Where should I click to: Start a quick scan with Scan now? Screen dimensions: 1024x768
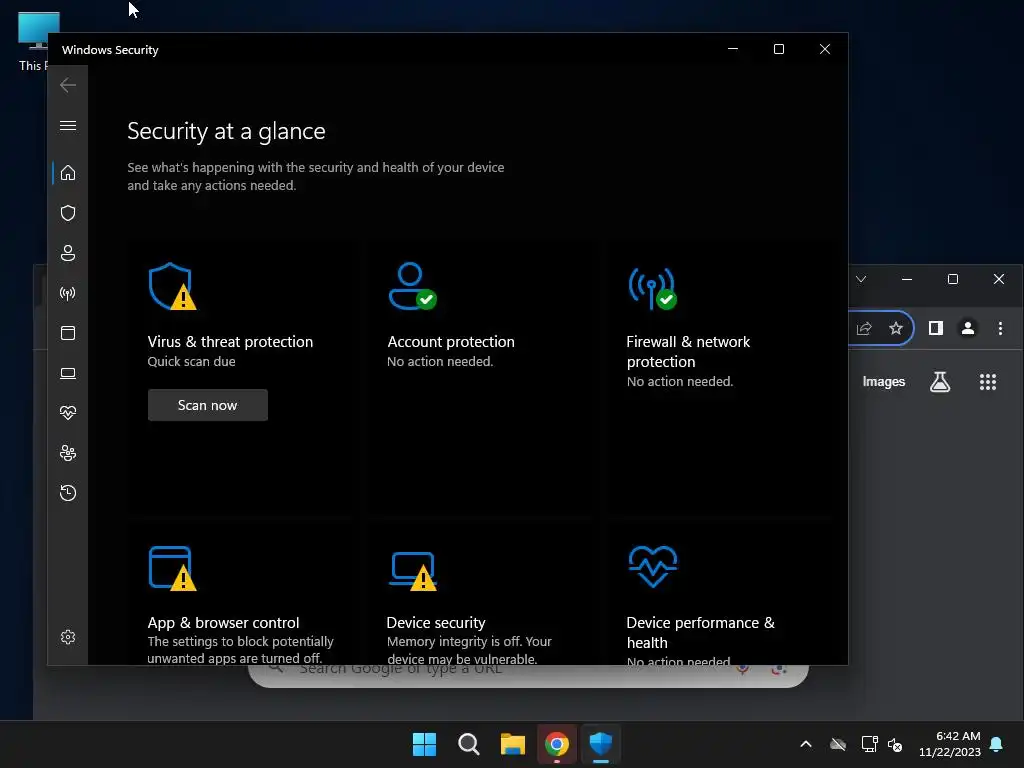(208, 405)
